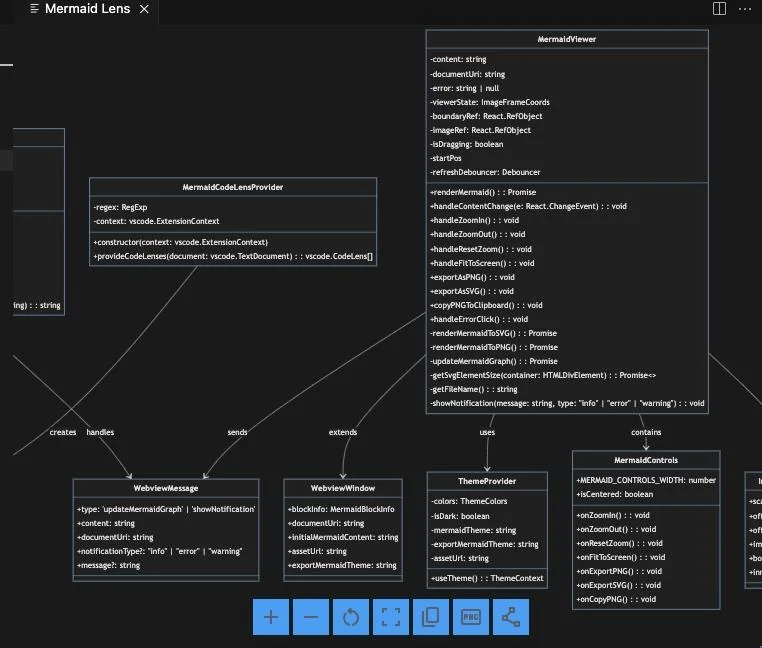The image size is (762, 648).
Task: Click the MermaidViewer class title
Action: 567,40
